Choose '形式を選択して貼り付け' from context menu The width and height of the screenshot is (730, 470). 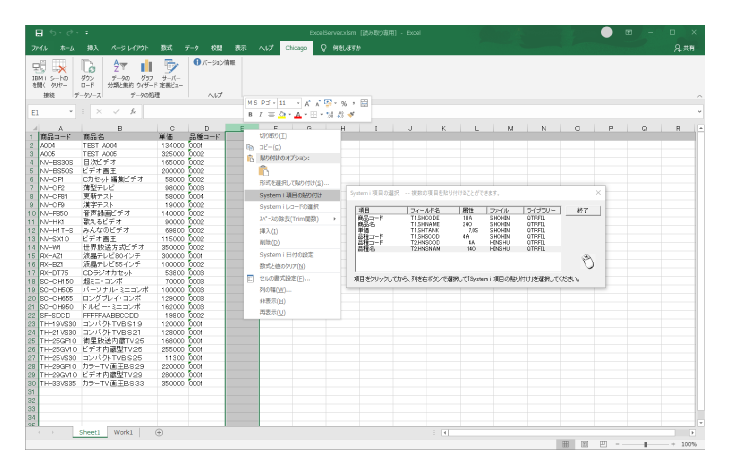coord(292,183)
